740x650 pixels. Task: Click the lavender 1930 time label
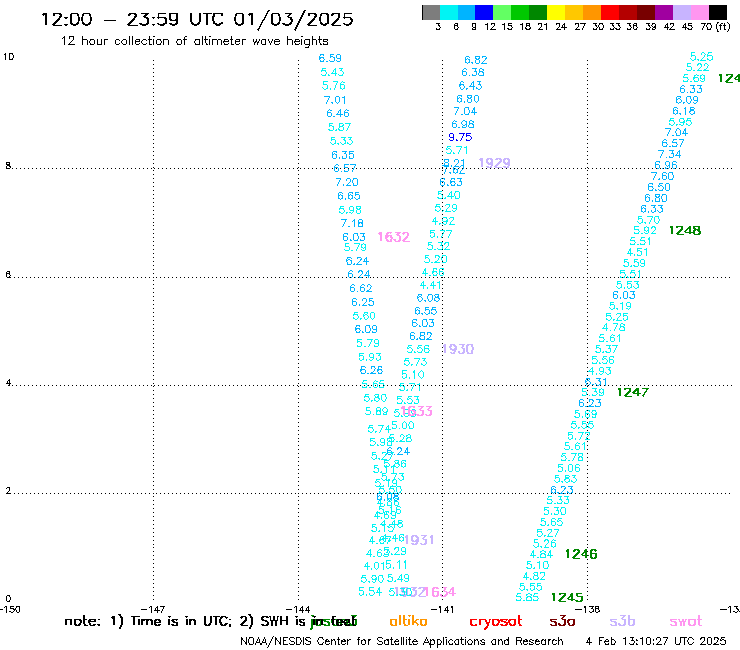[x=458, y=349]
